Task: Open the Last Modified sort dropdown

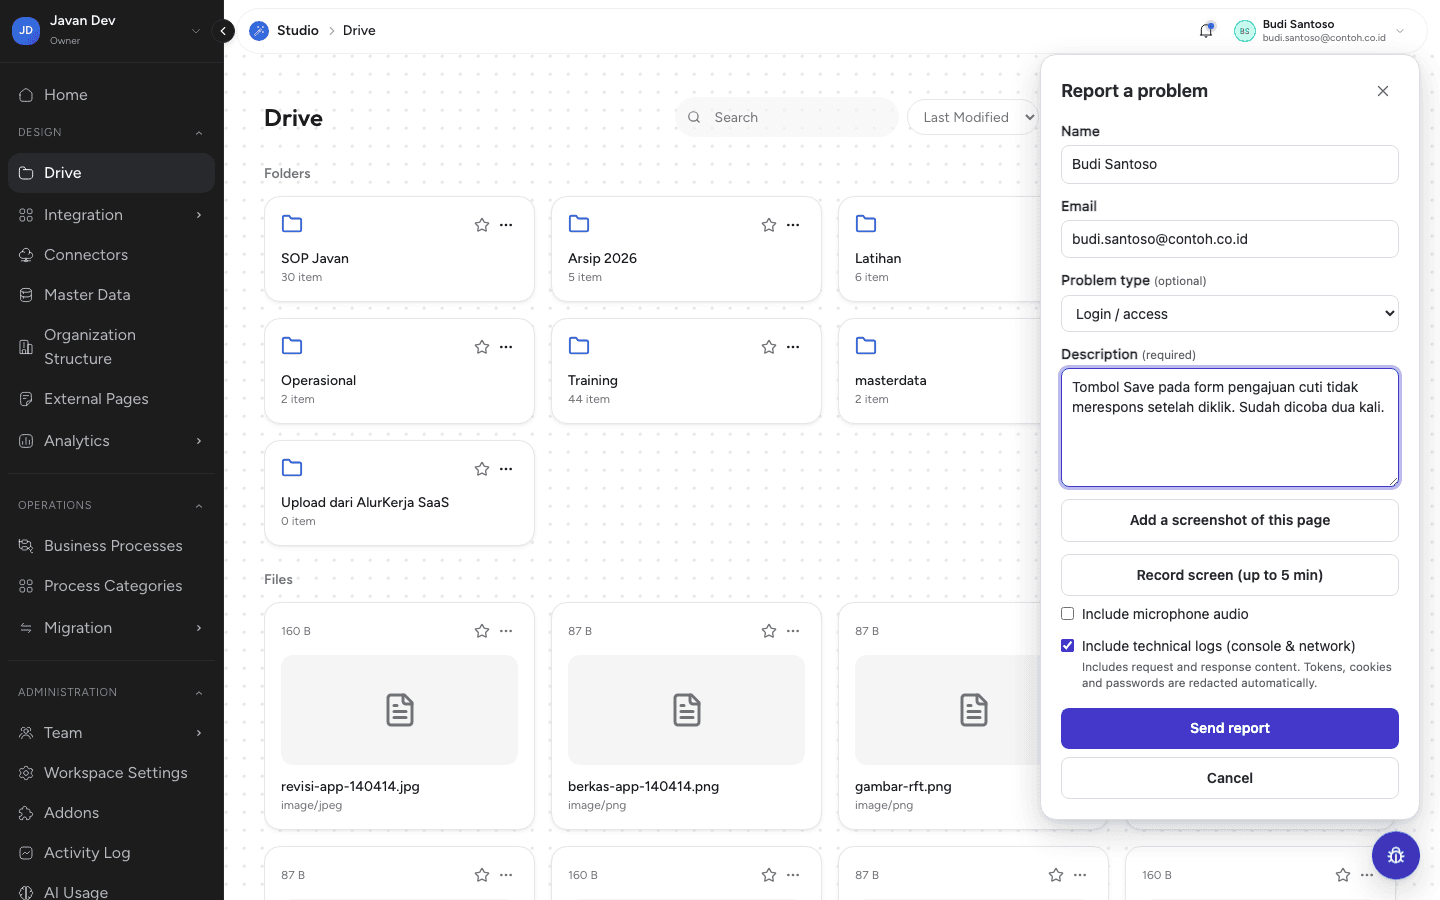Action: click(973, 117)
